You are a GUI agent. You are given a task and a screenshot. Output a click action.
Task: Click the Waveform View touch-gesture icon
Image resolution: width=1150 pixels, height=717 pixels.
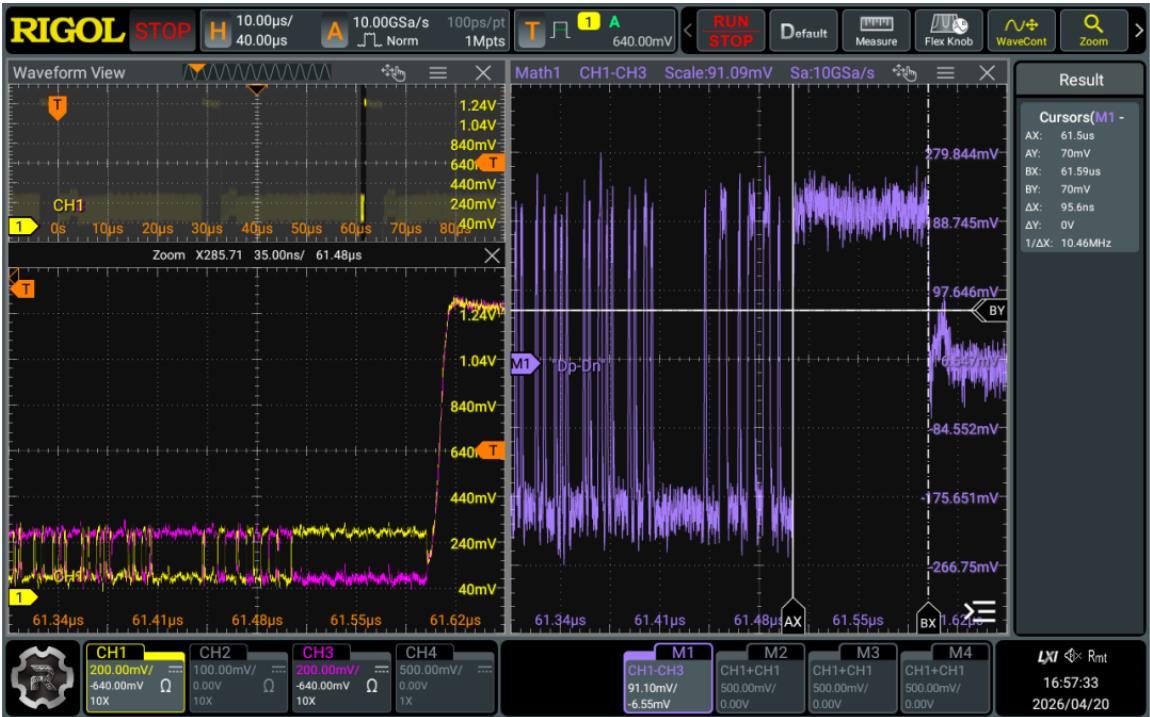[393, 73]
